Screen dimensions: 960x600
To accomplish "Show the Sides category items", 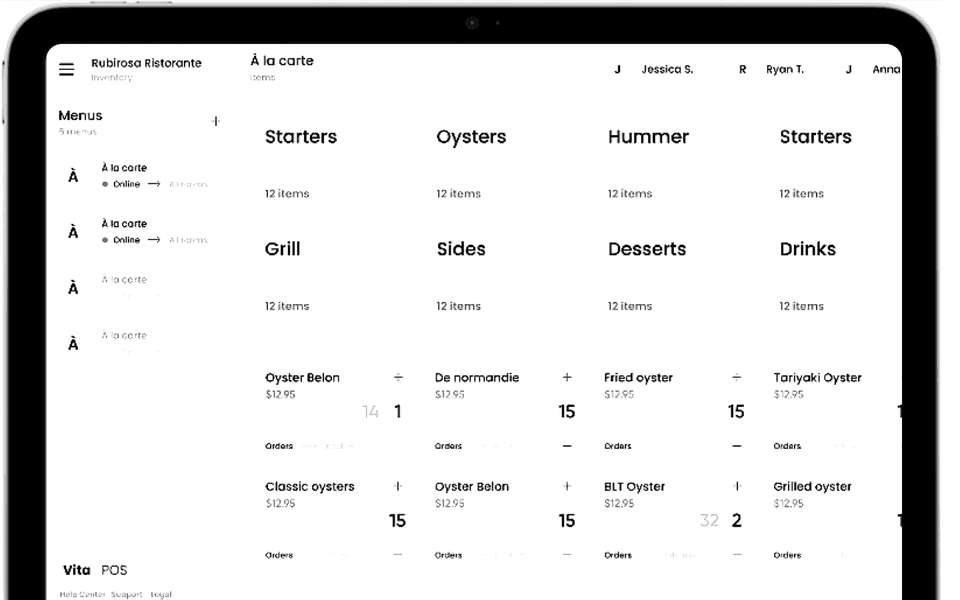I will [461, 249].
